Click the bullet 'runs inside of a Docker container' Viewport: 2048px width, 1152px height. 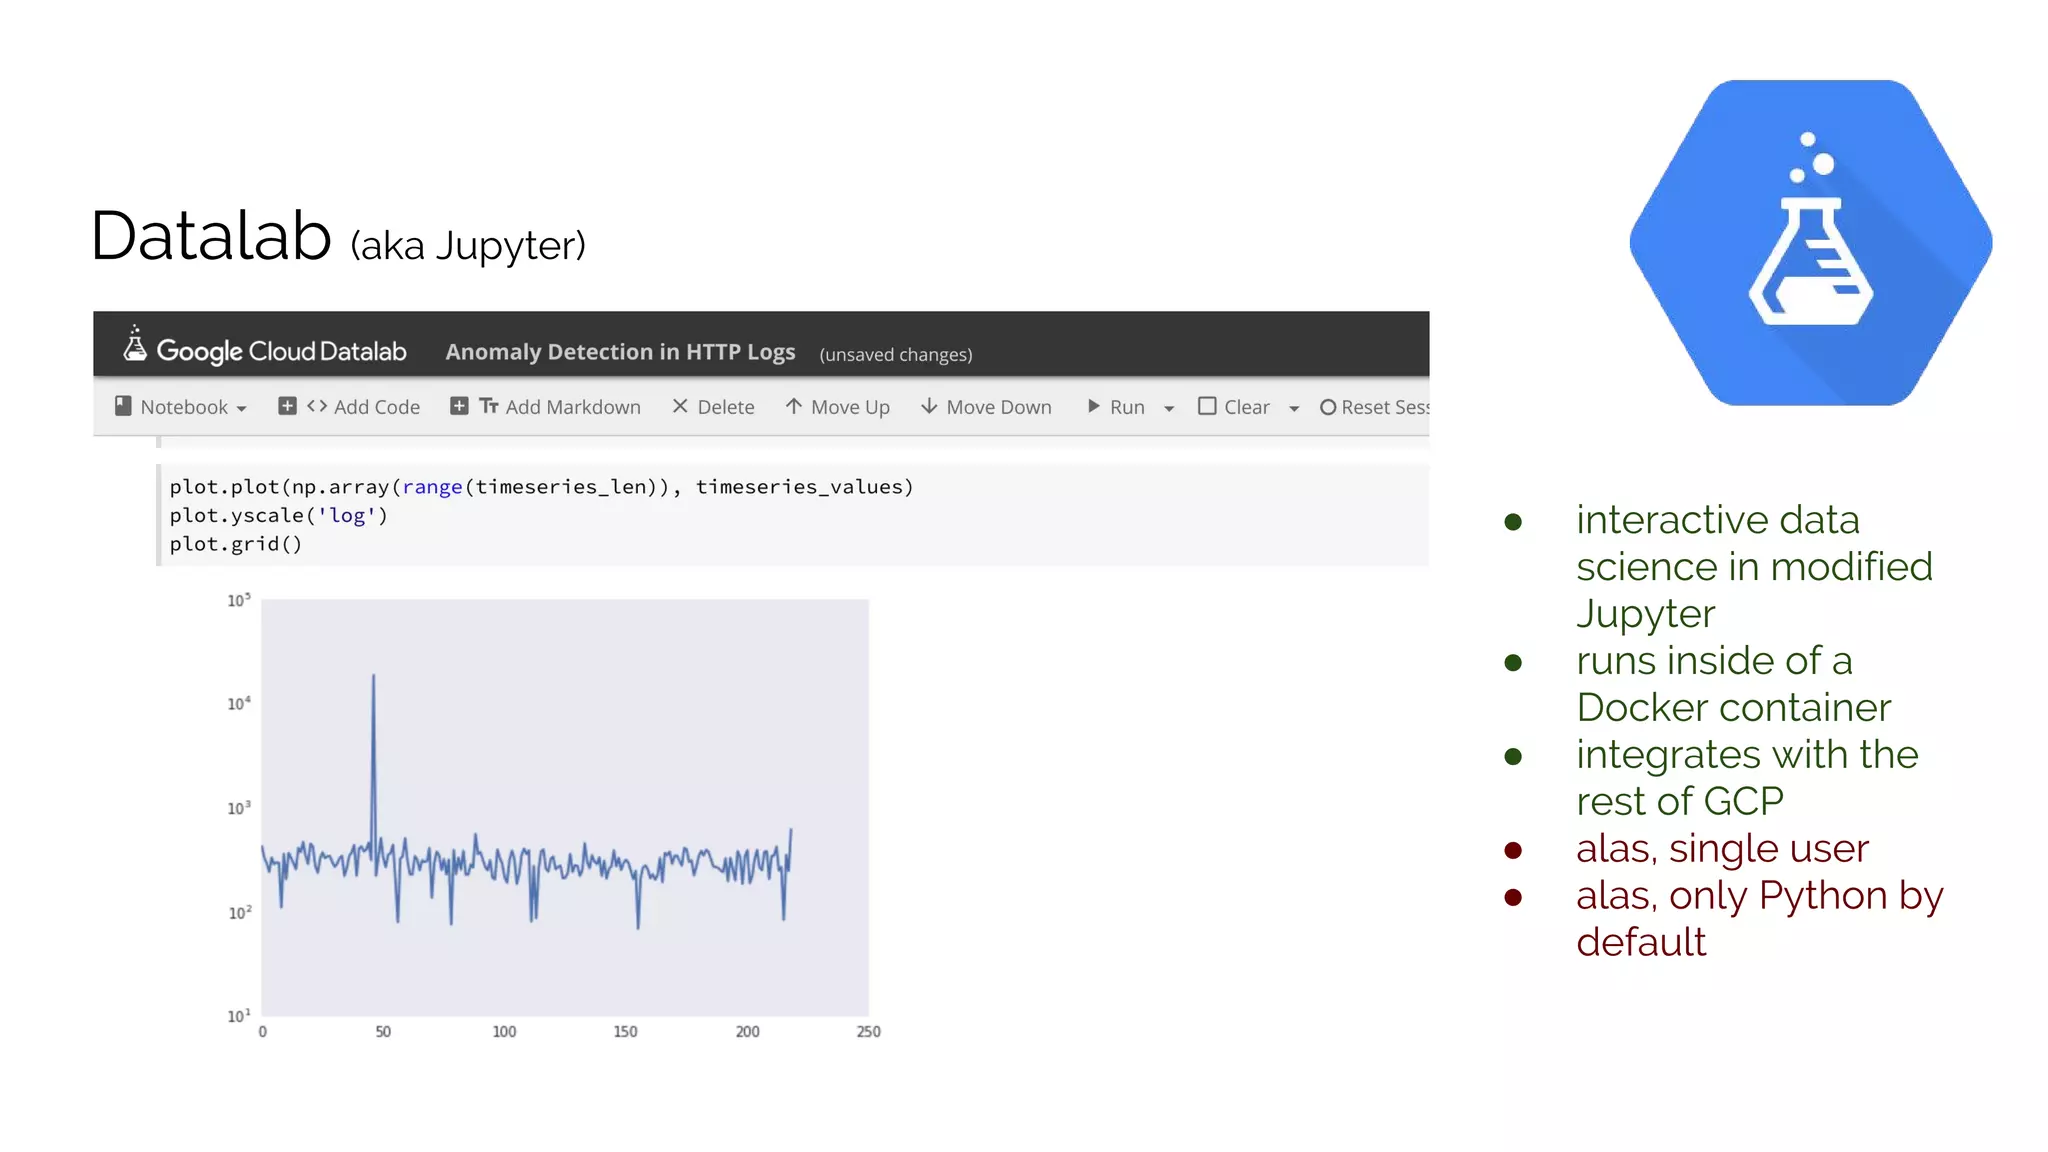click(1733, 684)
